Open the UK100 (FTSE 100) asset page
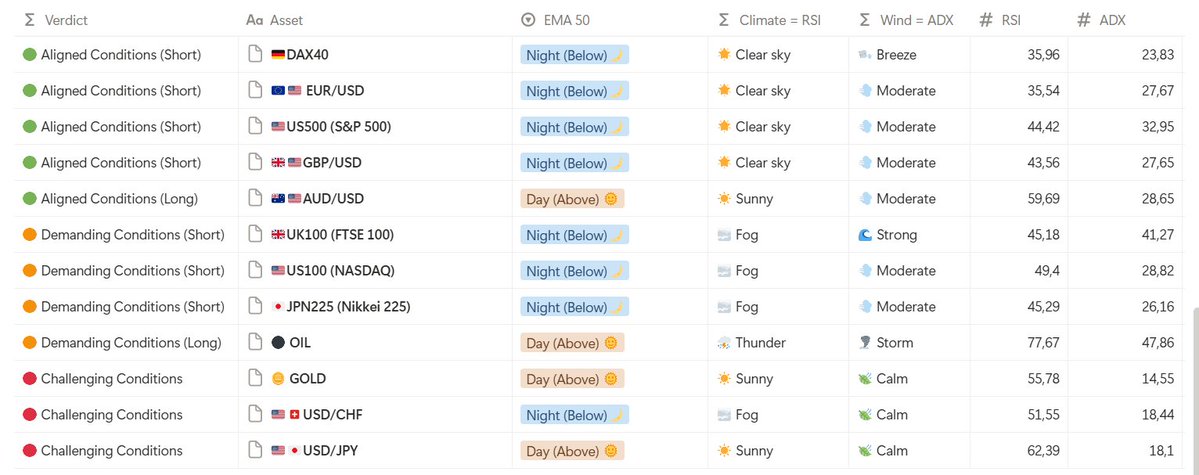 pos(340,235)
